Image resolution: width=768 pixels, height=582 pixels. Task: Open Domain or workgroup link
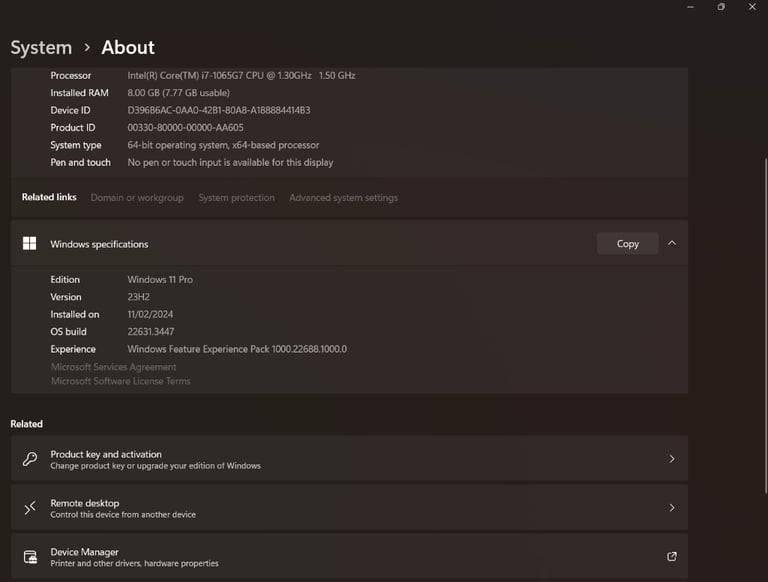click(137, 198)
